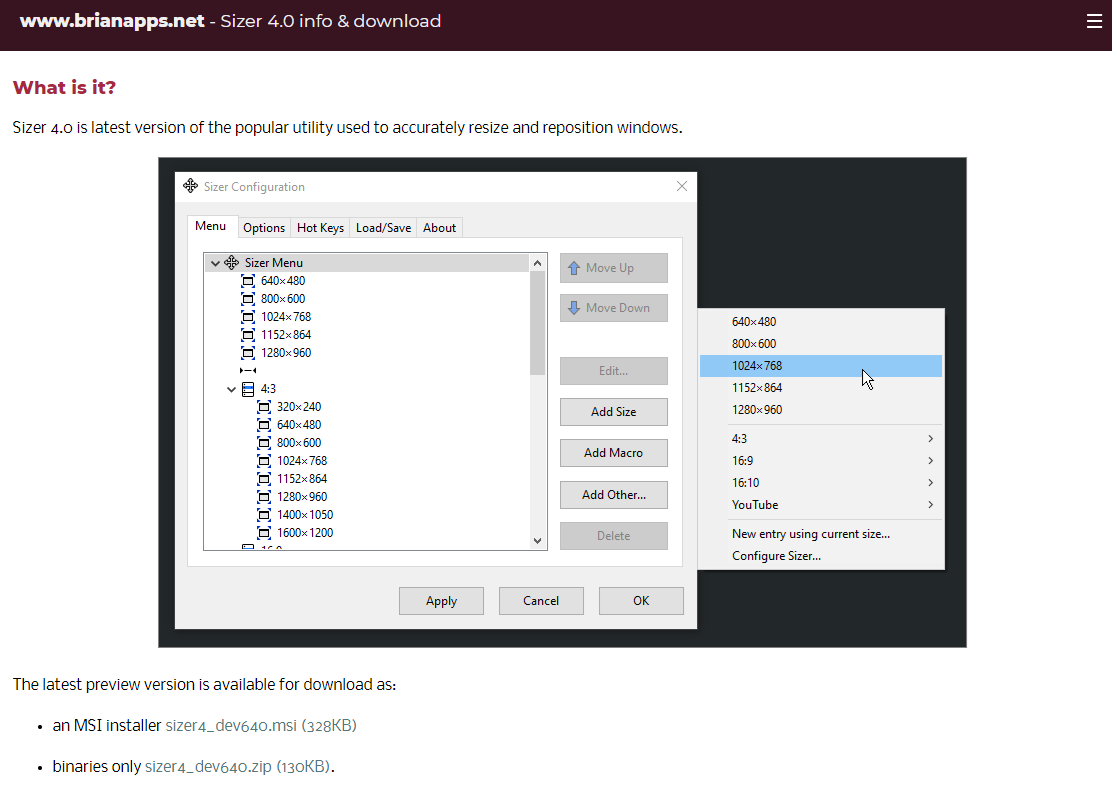Click the size icon beside 1600×1200
The image size is (1112, 793).
(x=264, y=533)
